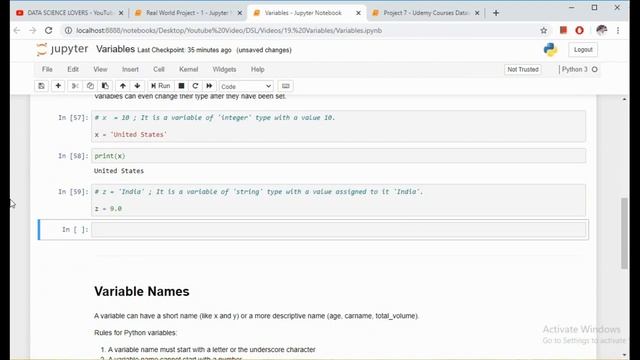Run the selected cell
Screen dimensions: 640x360
[x=160, y=86]
